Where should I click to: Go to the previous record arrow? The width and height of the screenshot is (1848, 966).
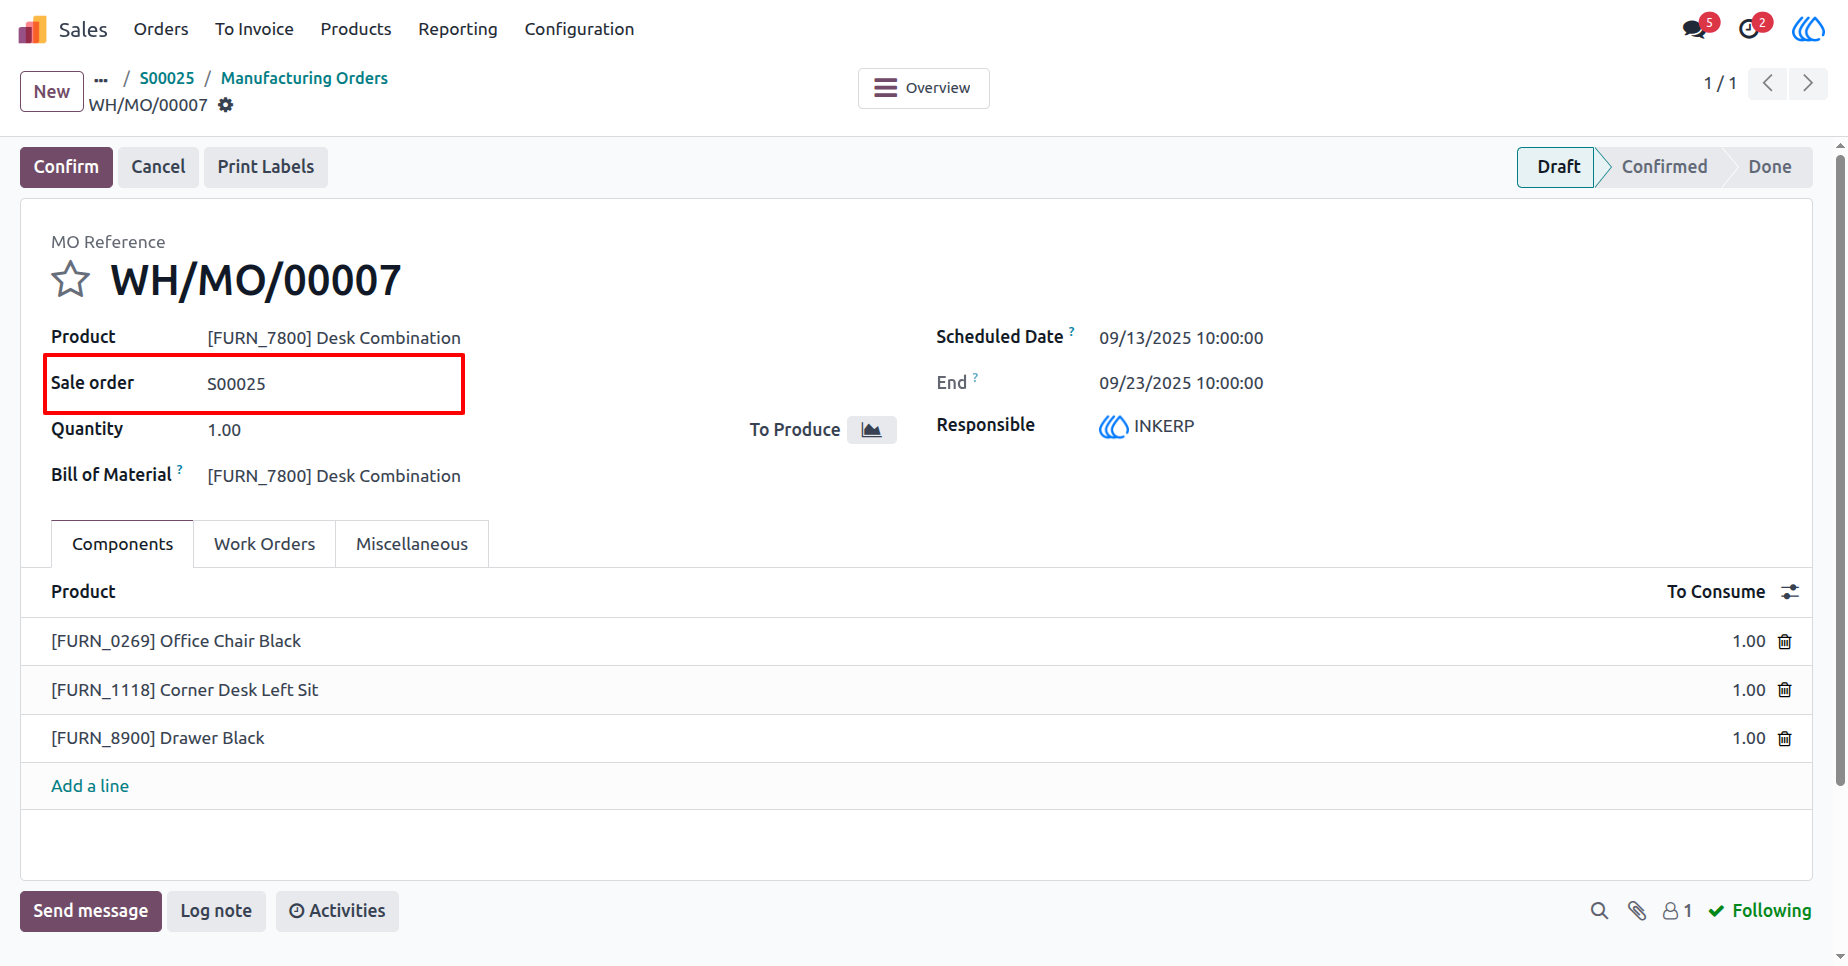(1768, 83)
